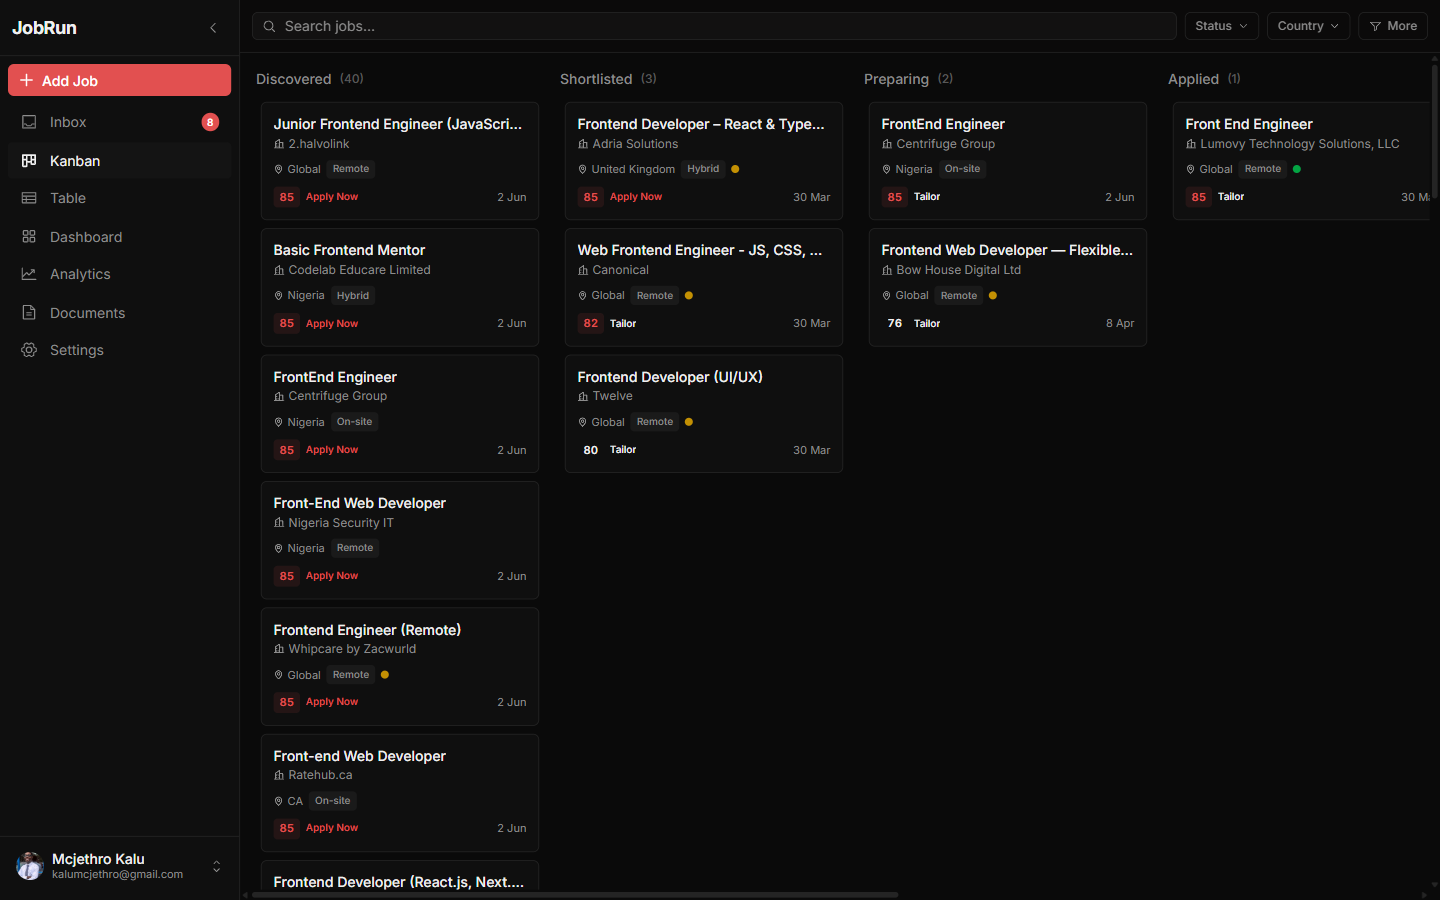The height and width of the screenshot is (900, 1440).
Task: Expand the Status filter dropdown
Action: tap(1221, 26)
